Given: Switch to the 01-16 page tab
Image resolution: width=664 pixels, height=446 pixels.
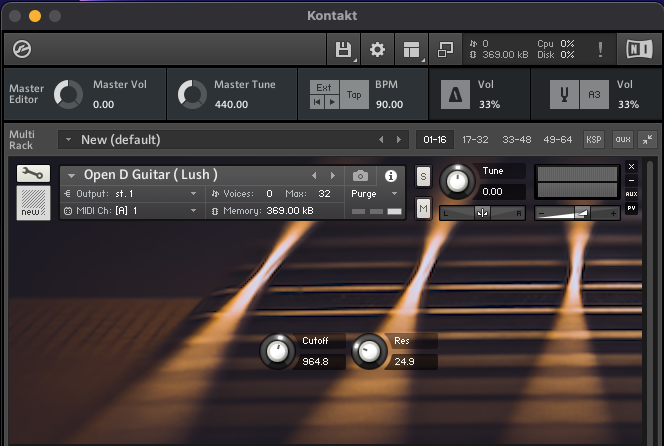Looking at the screenshot, I should click(x=434, y=139).
